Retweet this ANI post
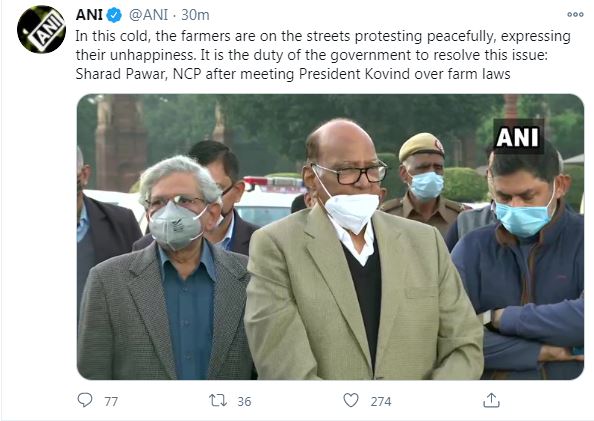Screen dimensions: 594x421 click(x=218, y=400)
